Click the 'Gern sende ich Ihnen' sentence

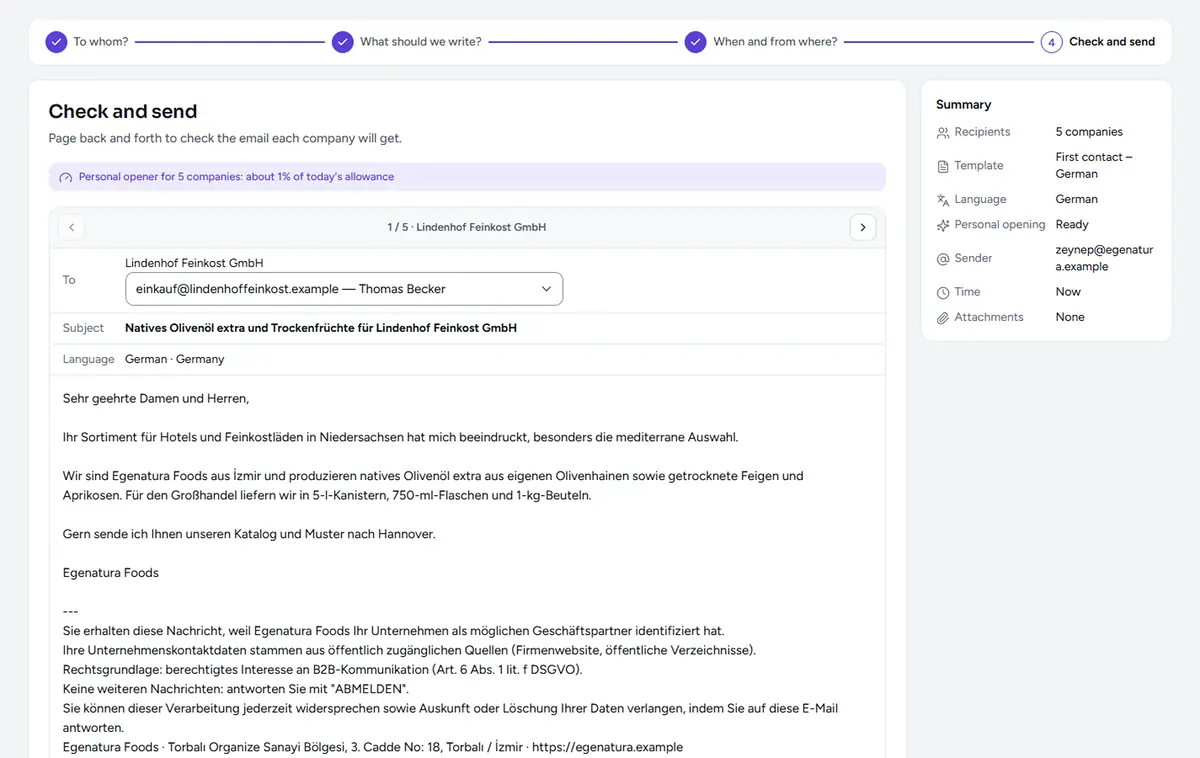click(249, 534)
